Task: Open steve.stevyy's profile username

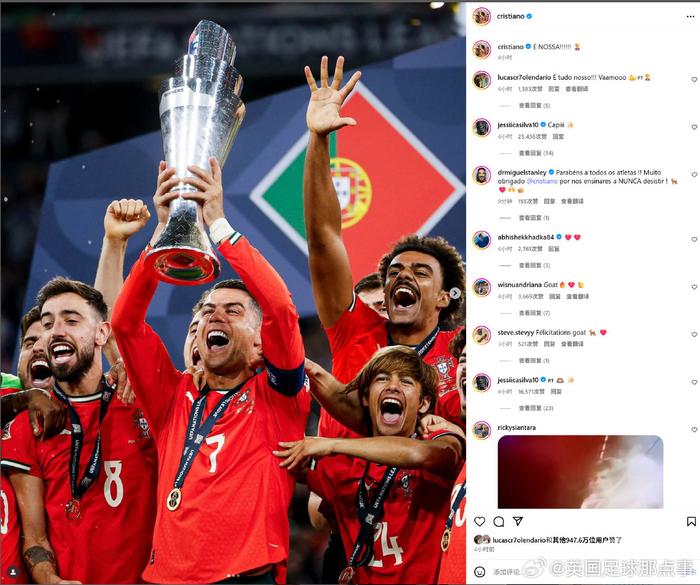Action: pyautogui.click(x=516, y=332)
